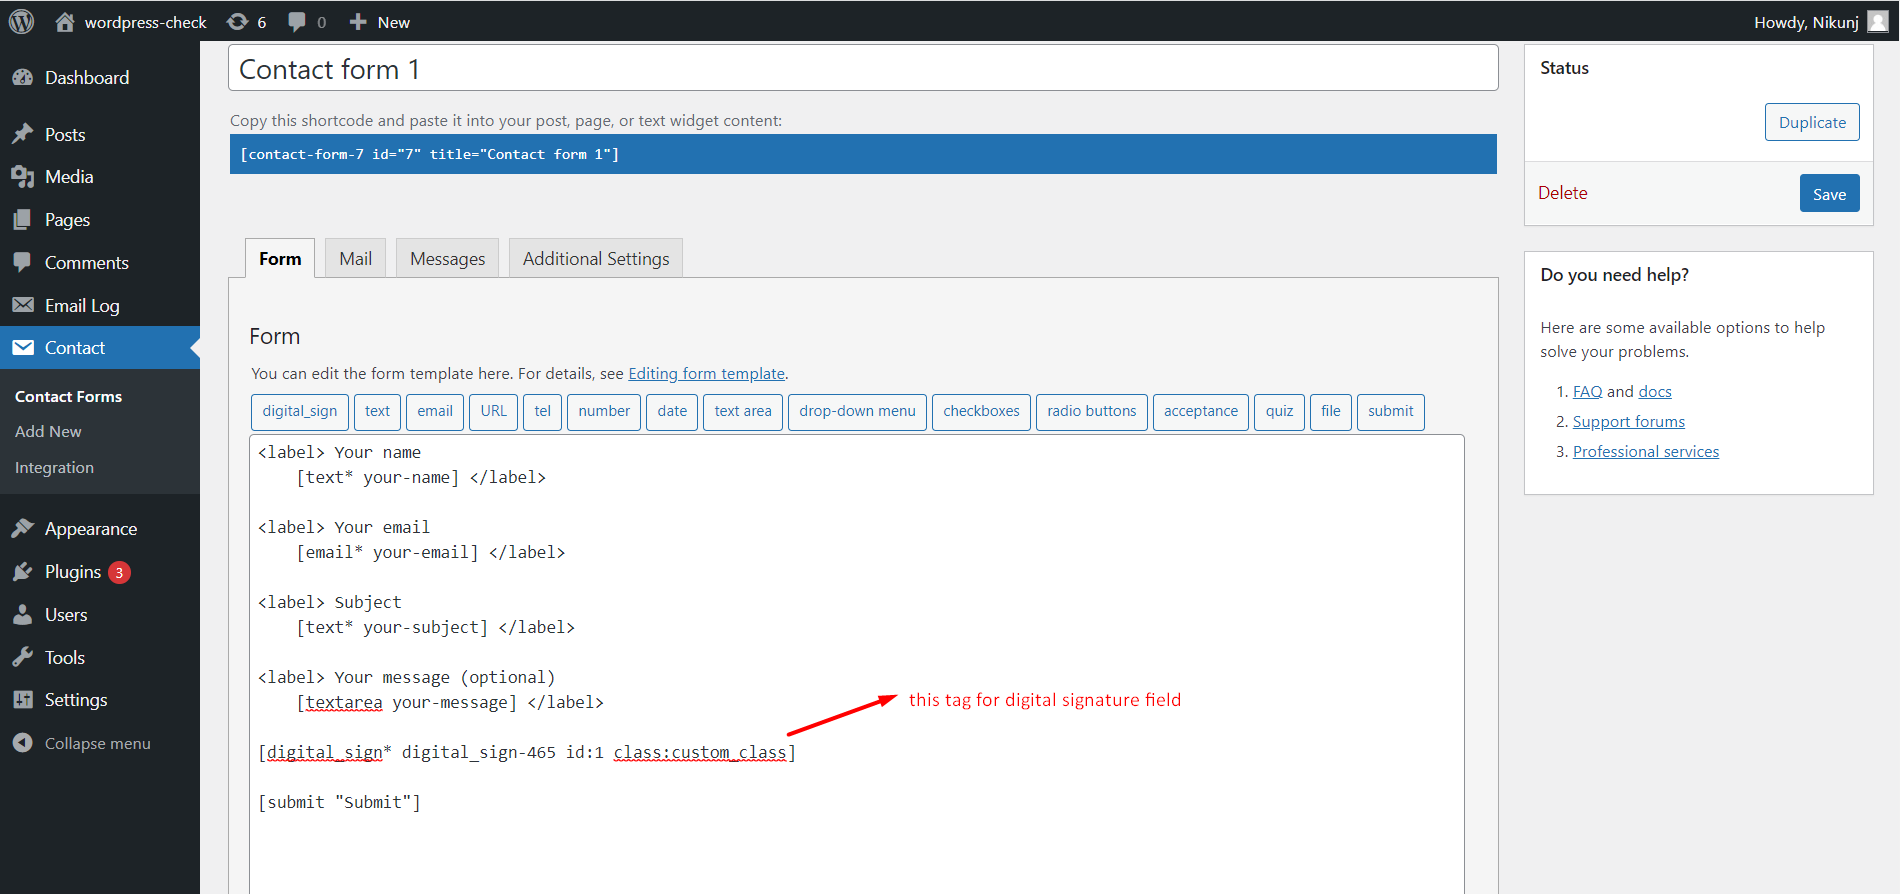Open the WordPress logo menu
Screen dimensions: 1900x894
[21, 21]
